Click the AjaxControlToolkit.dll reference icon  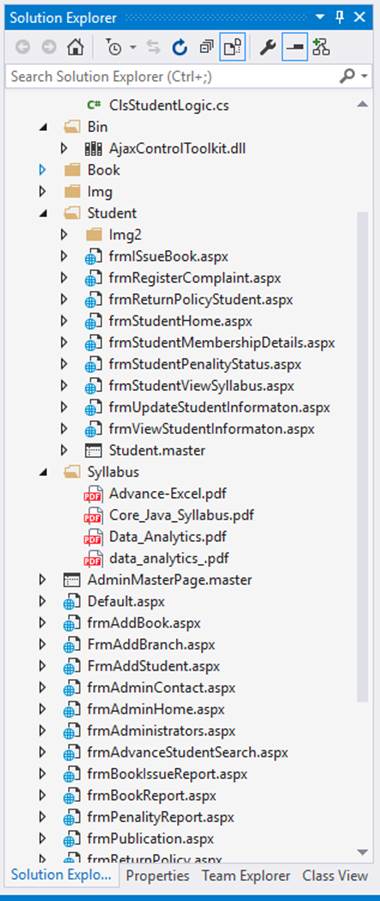(93, 148)
